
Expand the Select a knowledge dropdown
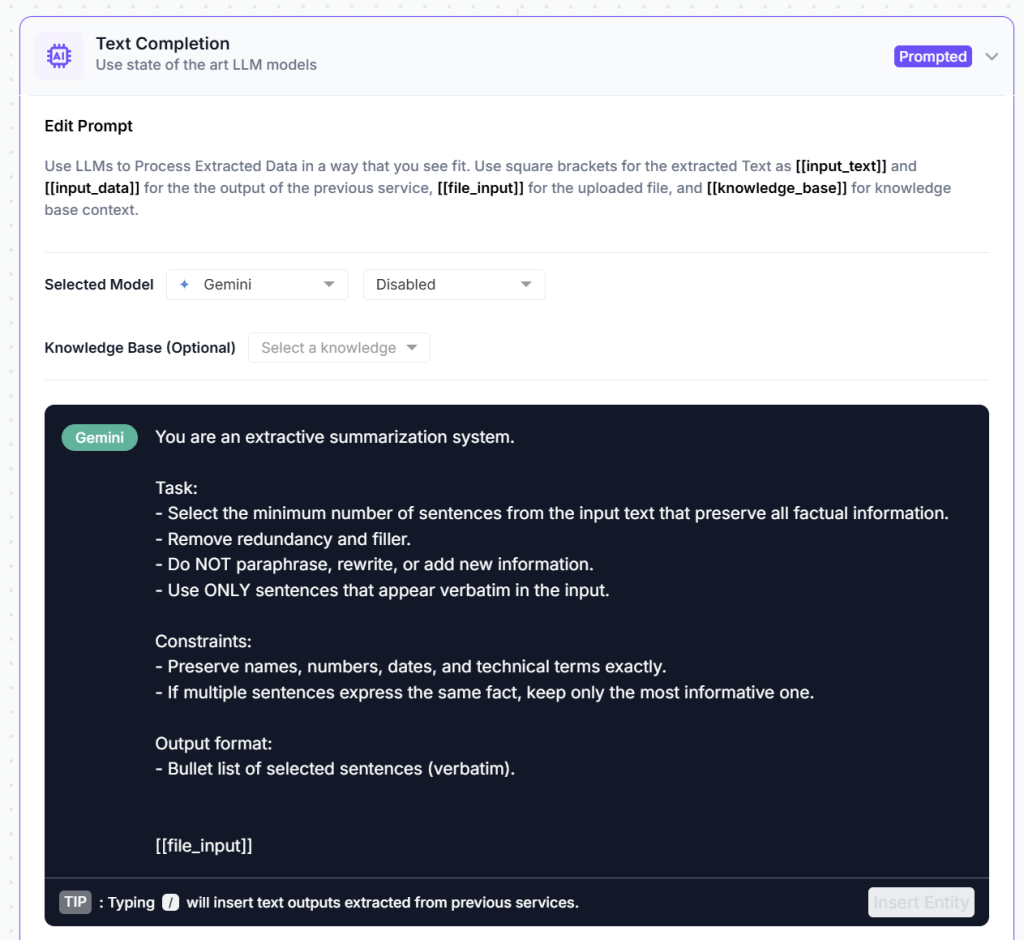(x=338, y=348)
